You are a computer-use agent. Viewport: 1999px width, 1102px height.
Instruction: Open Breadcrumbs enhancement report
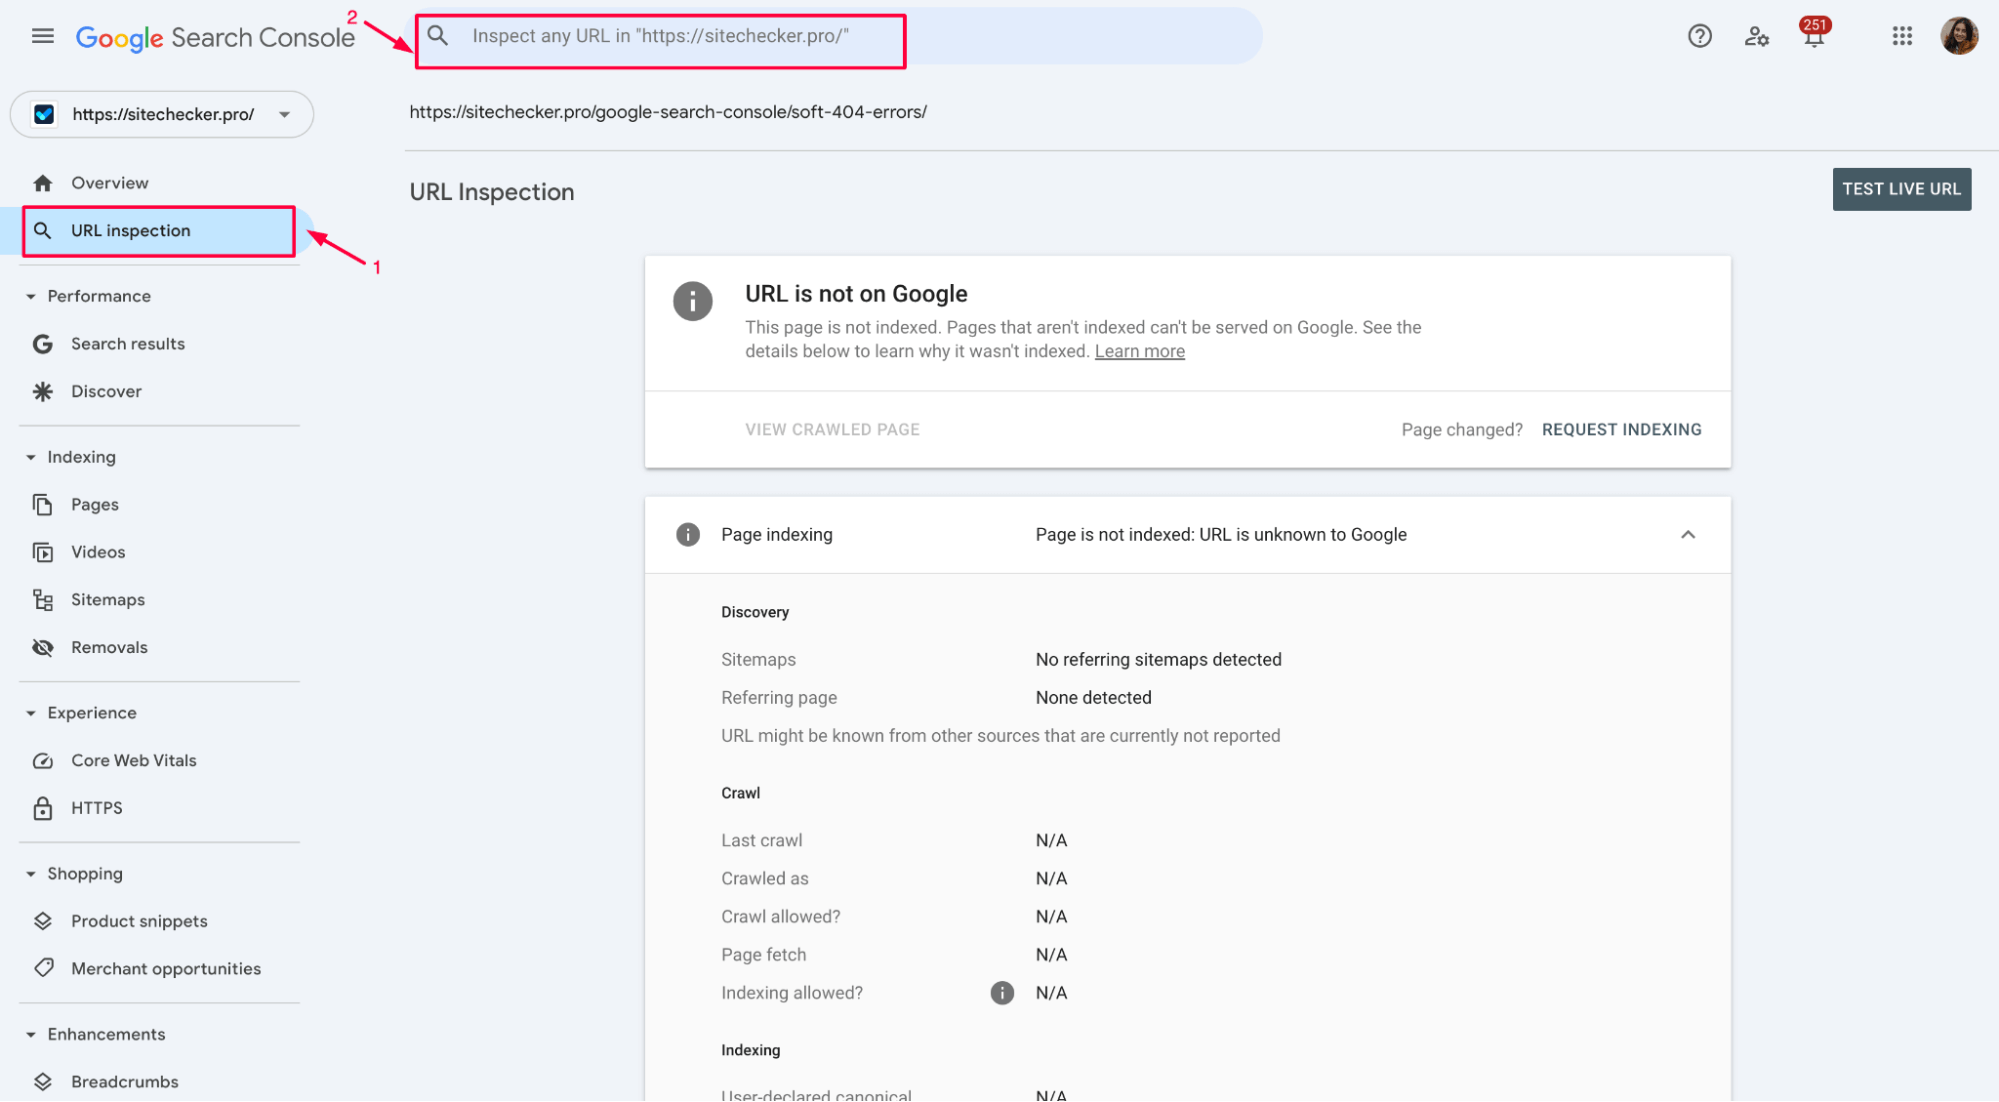pos(124,1082)
